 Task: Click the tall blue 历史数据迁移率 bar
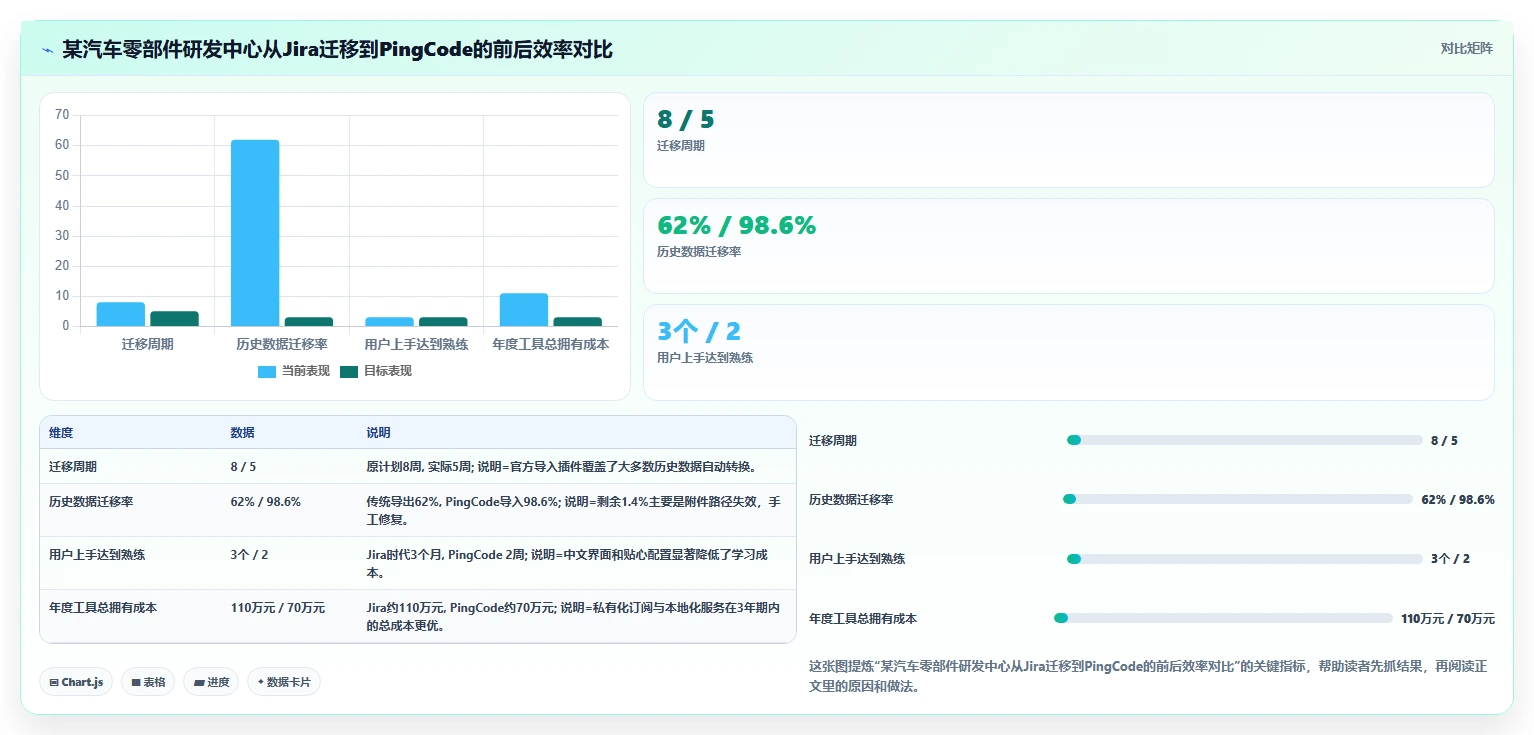click(x=255, y=233)
